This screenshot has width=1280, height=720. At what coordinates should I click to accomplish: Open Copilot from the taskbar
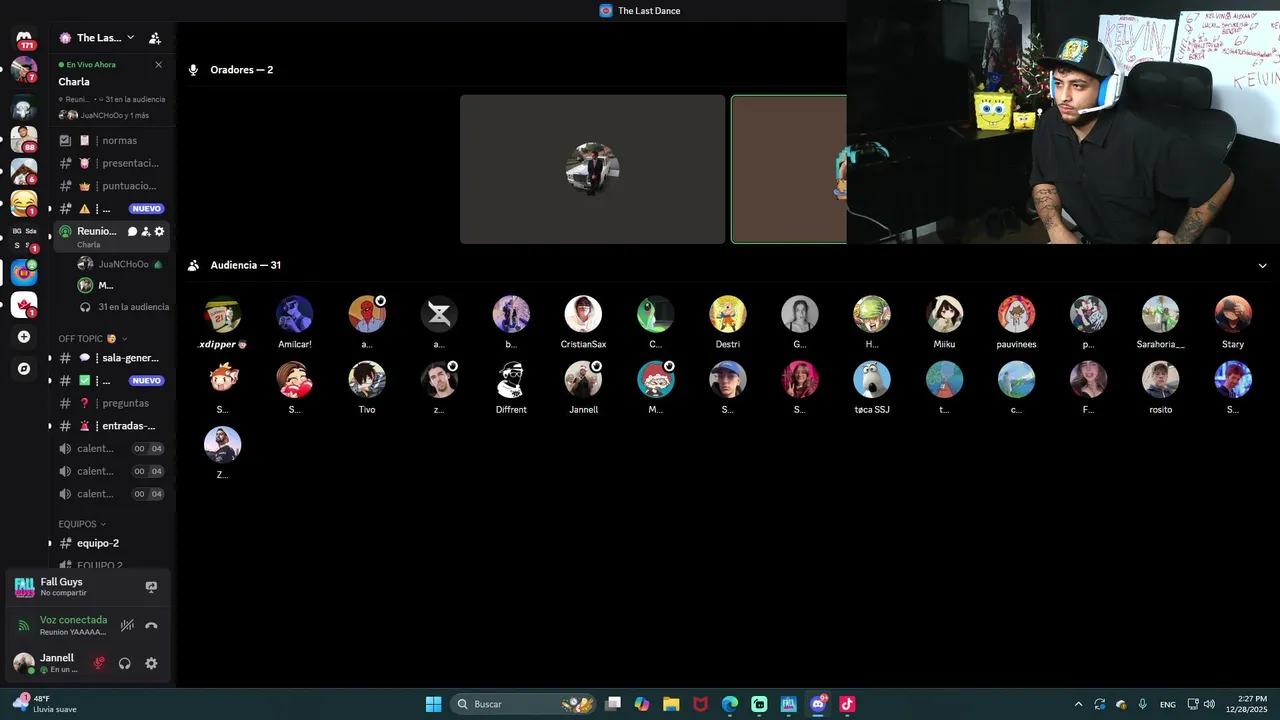pos(642,704)
